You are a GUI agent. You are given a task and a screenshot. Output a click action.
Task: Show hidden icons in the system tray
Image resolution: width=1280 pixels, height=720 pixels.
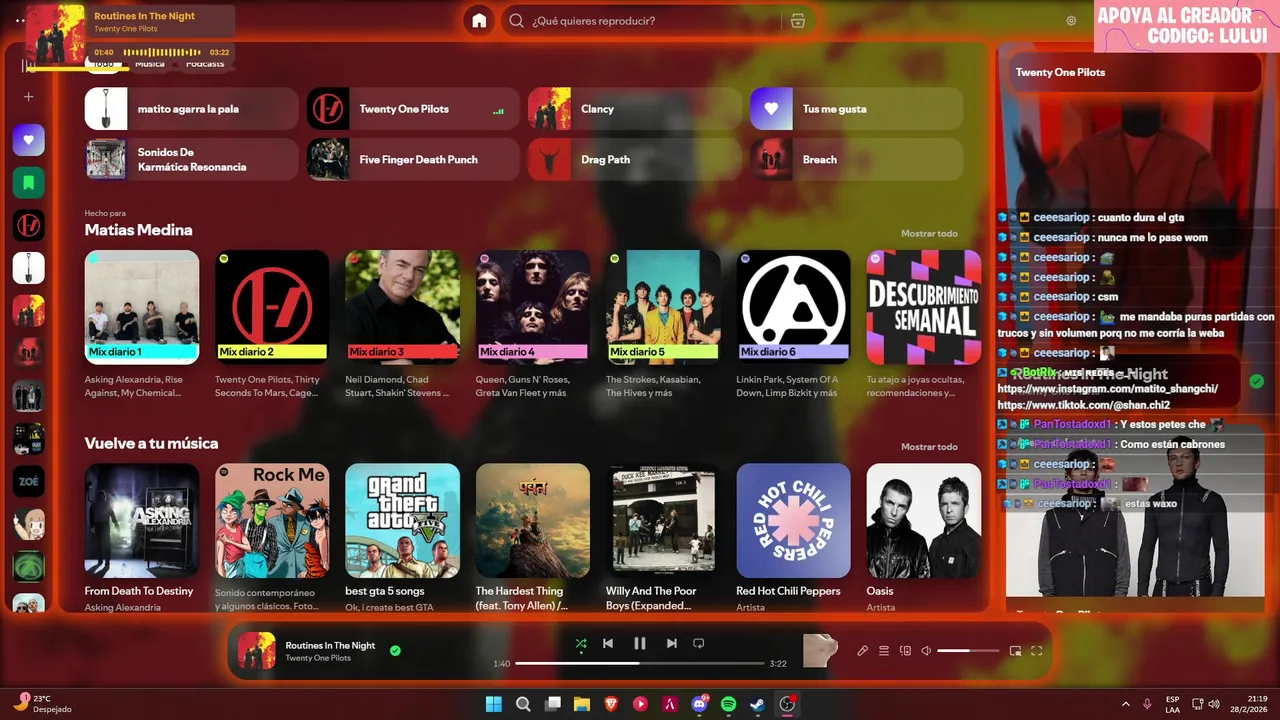click(x=1125, y=704)
